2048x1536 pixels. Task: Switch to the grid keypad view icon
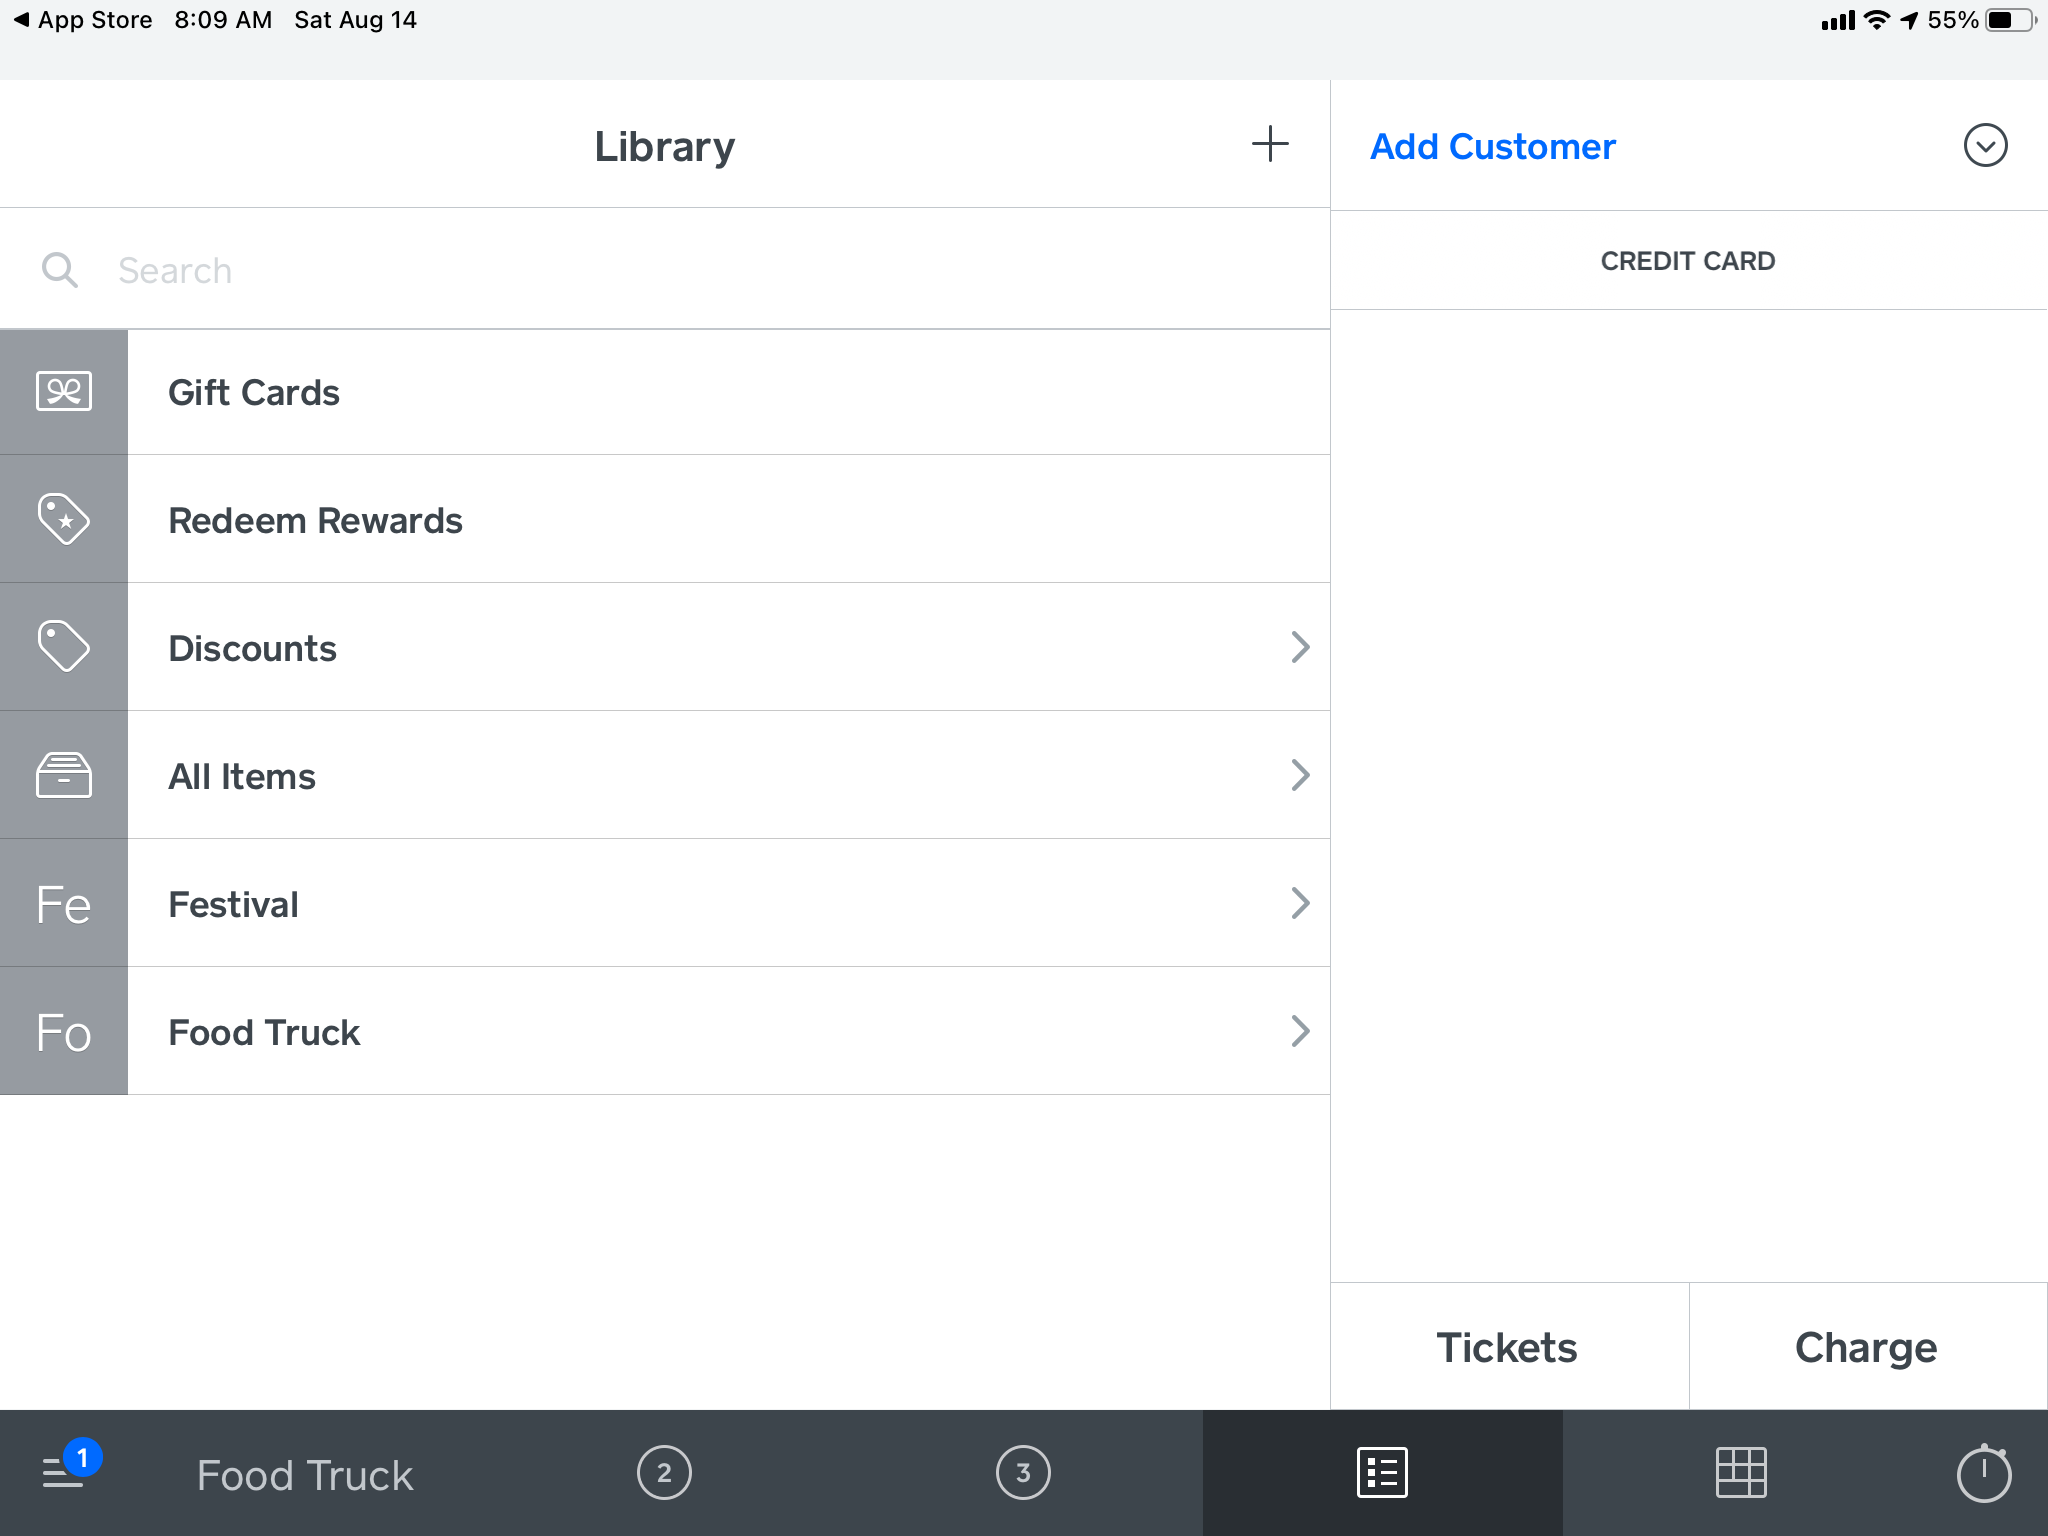(x=1741, y=1472)
